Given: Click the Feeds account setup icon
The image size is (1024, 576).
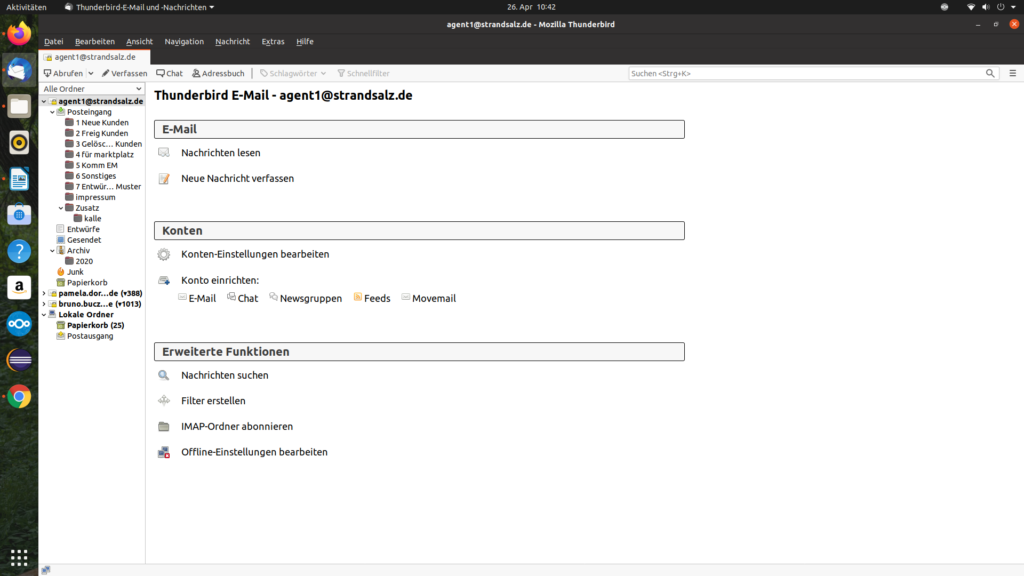Looking at the screenshot, I should (x=358, y=298).
